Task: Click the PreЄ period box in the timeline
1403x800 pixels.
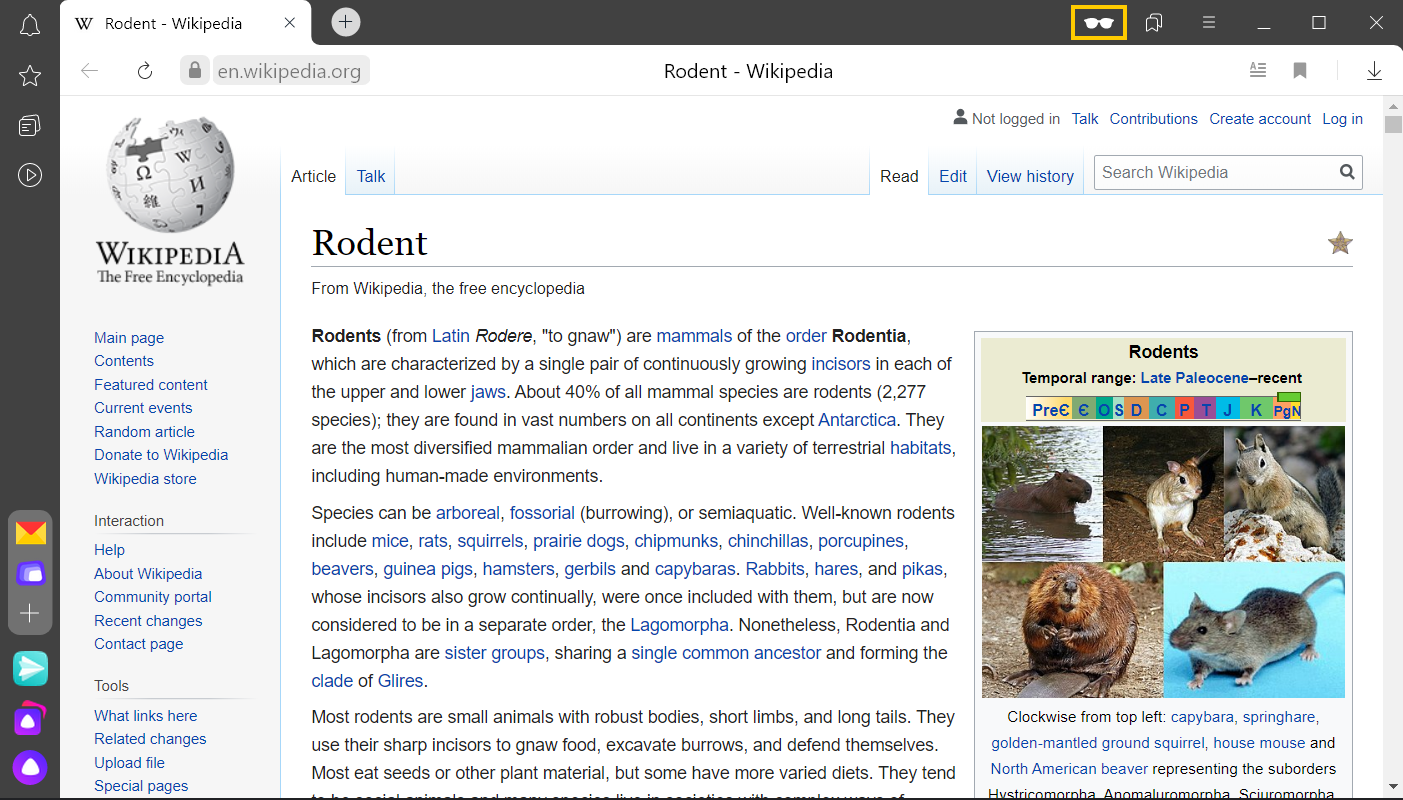Action: (x=1049, y=409)
